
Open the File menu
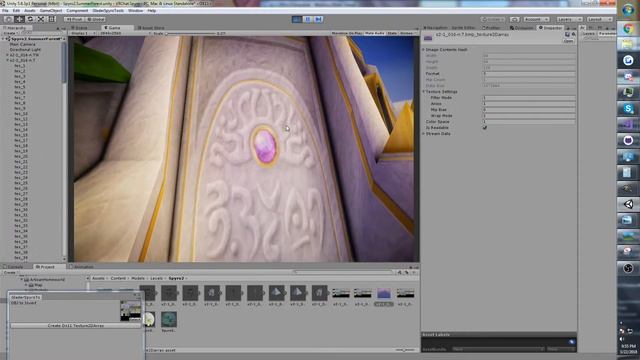pos(5,11)
